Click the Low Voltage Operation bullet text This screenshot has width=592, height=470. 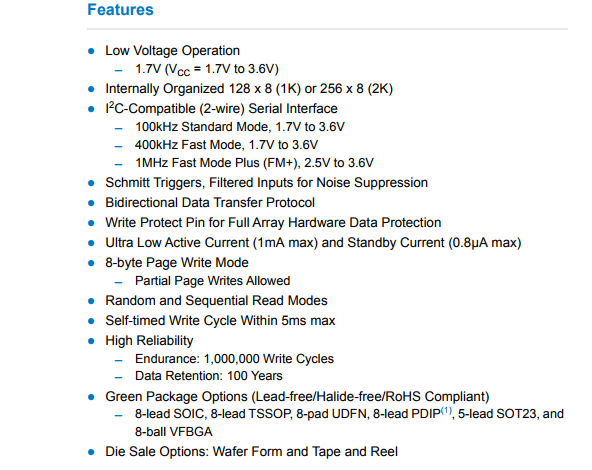point(173,51)
